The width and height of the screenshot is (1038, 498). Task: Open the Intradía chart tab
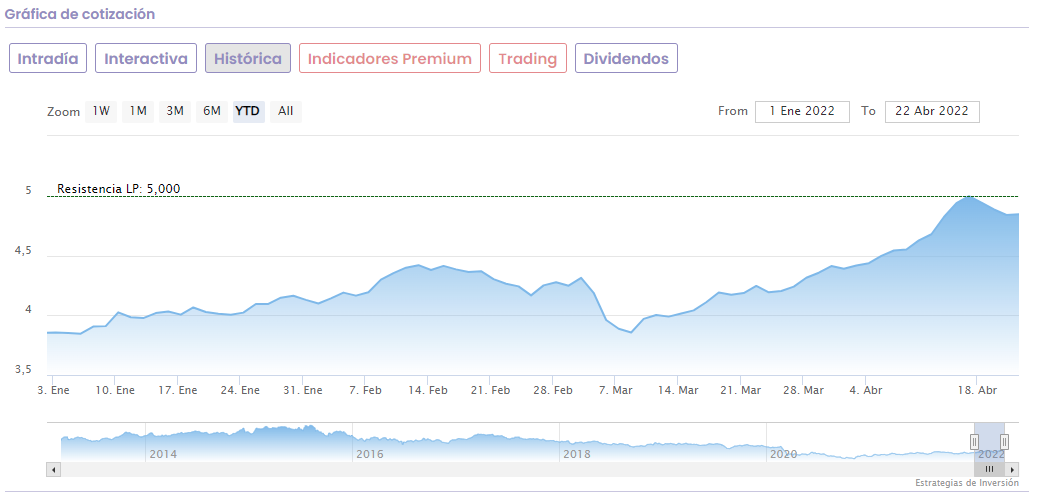[x=48, y=58]
